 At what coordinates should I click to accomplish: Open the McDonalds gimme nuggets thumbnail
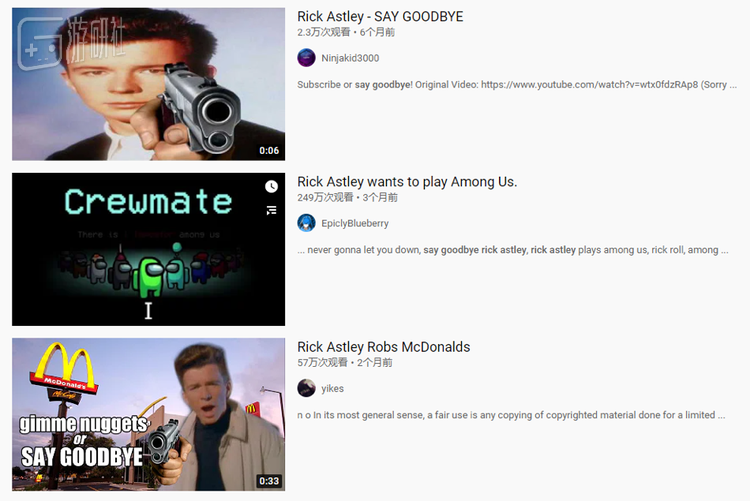[x=148, y=414]
